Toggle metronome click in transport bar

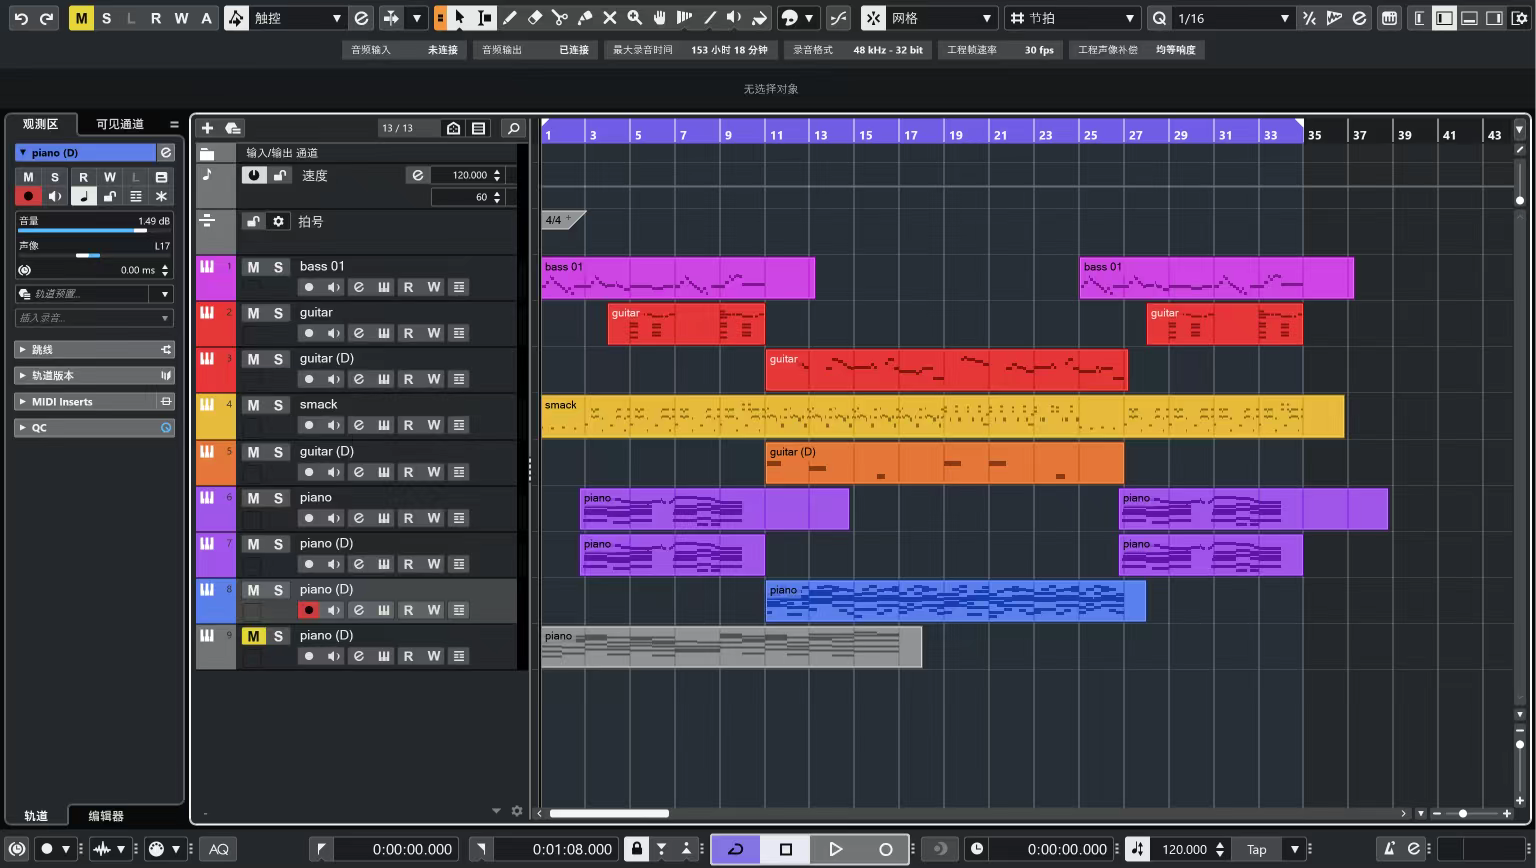(x=1389, y=849)
